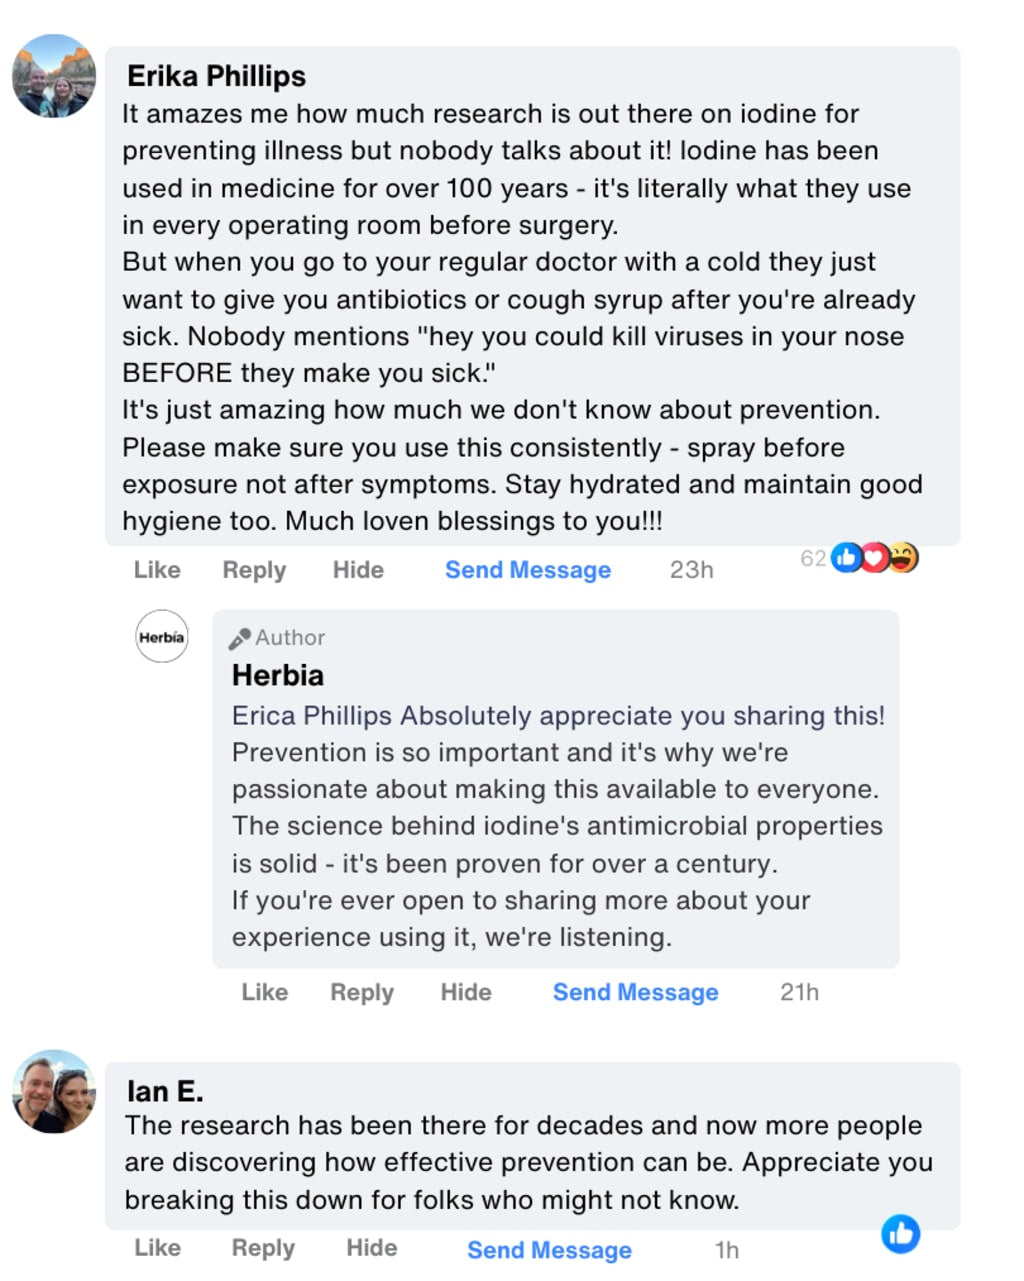Click Ian E.'s profile picture

(54, 1091)
